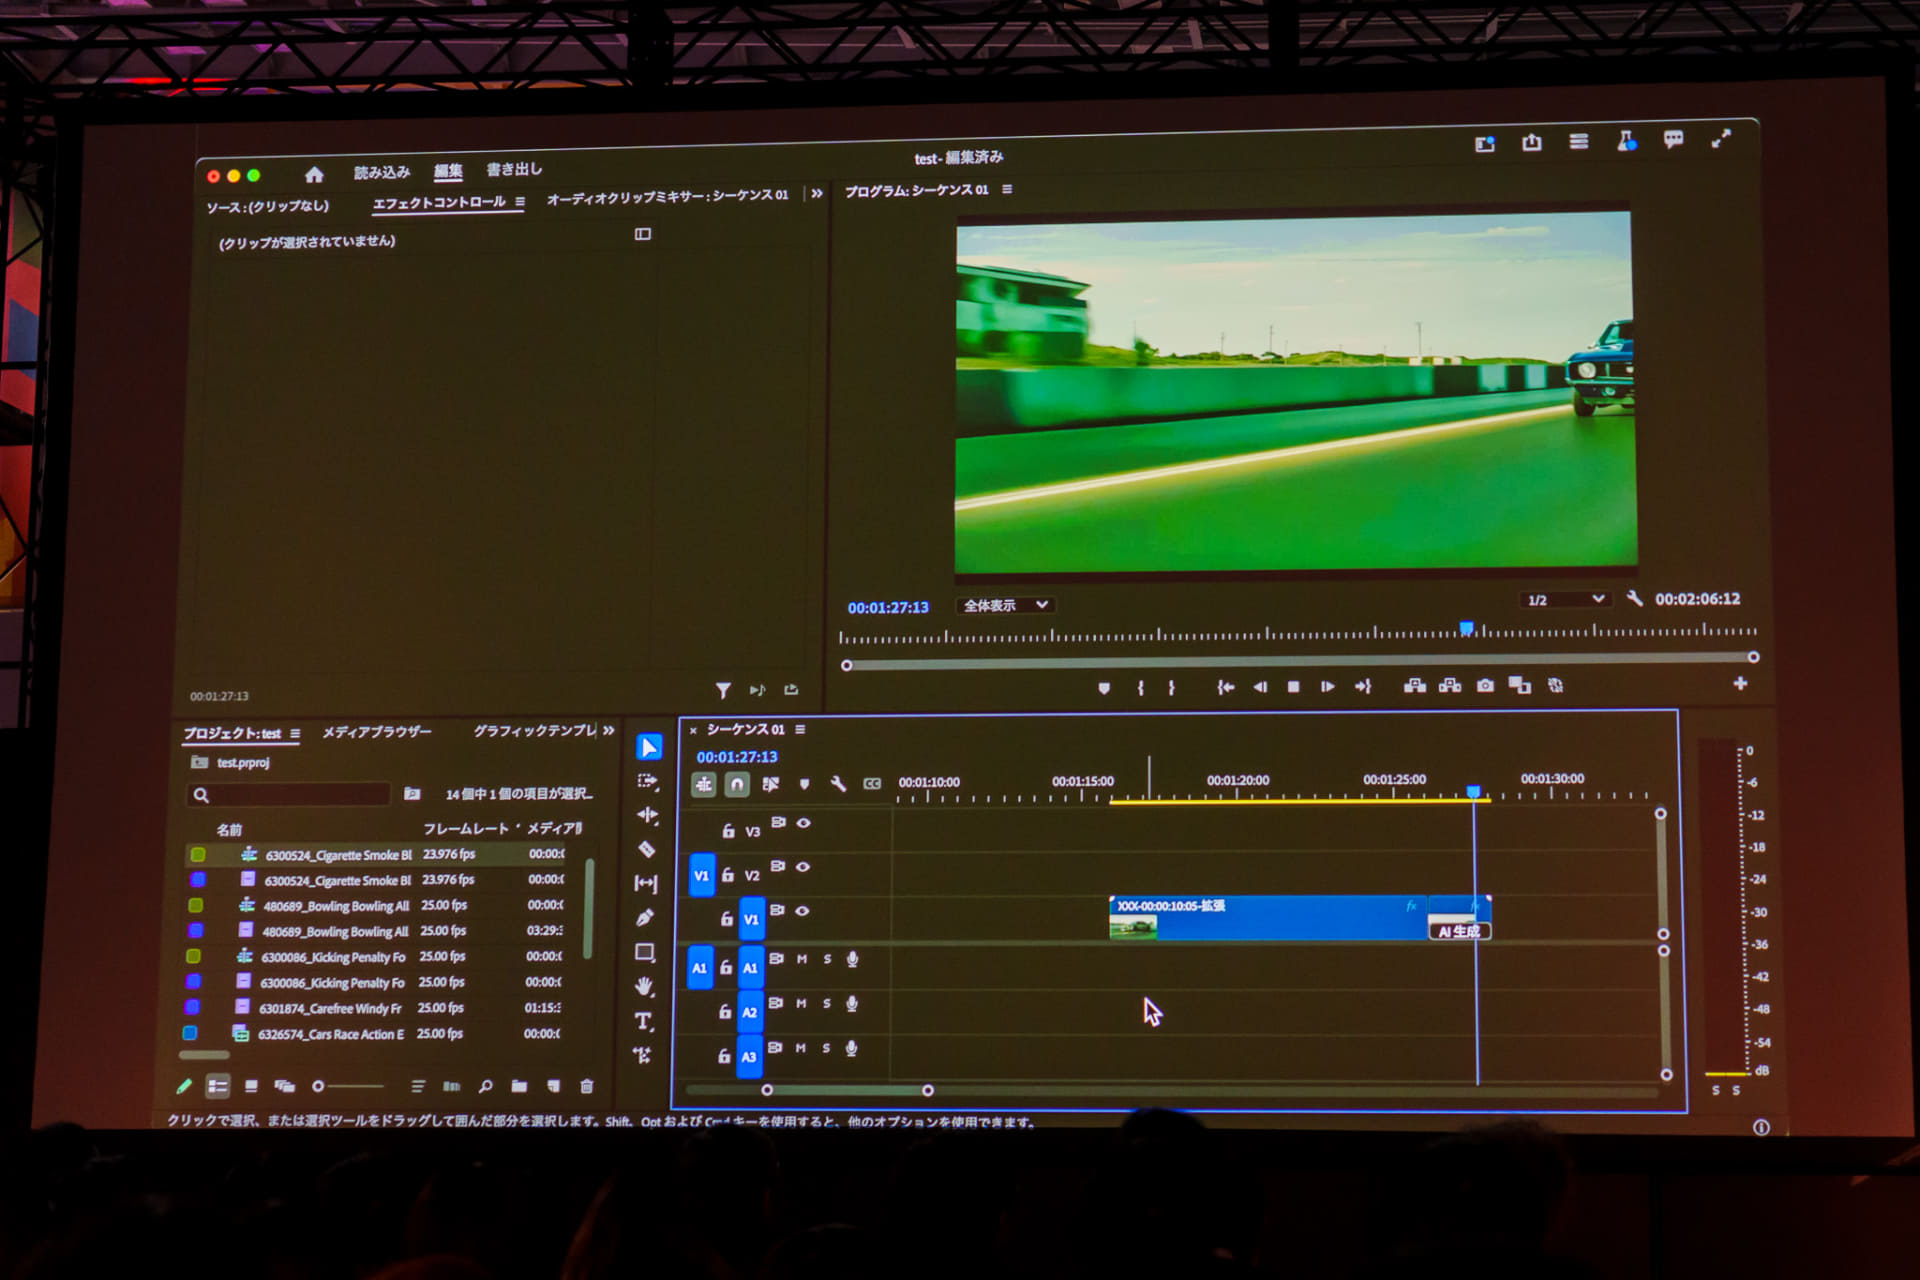Click the Home button near 読み込み

(x=315, y=172)
